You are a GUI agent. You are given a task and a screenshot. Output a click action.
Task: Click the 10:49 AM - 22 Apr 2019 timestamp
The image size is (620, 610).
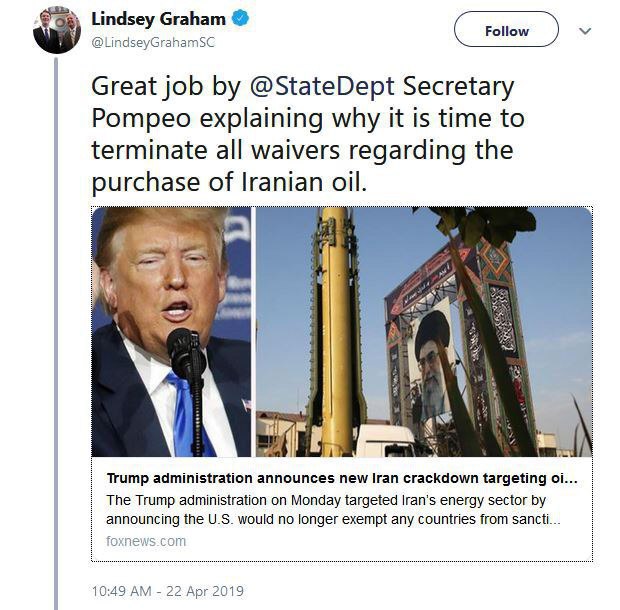pyautogui.click(x=167, y=591)
